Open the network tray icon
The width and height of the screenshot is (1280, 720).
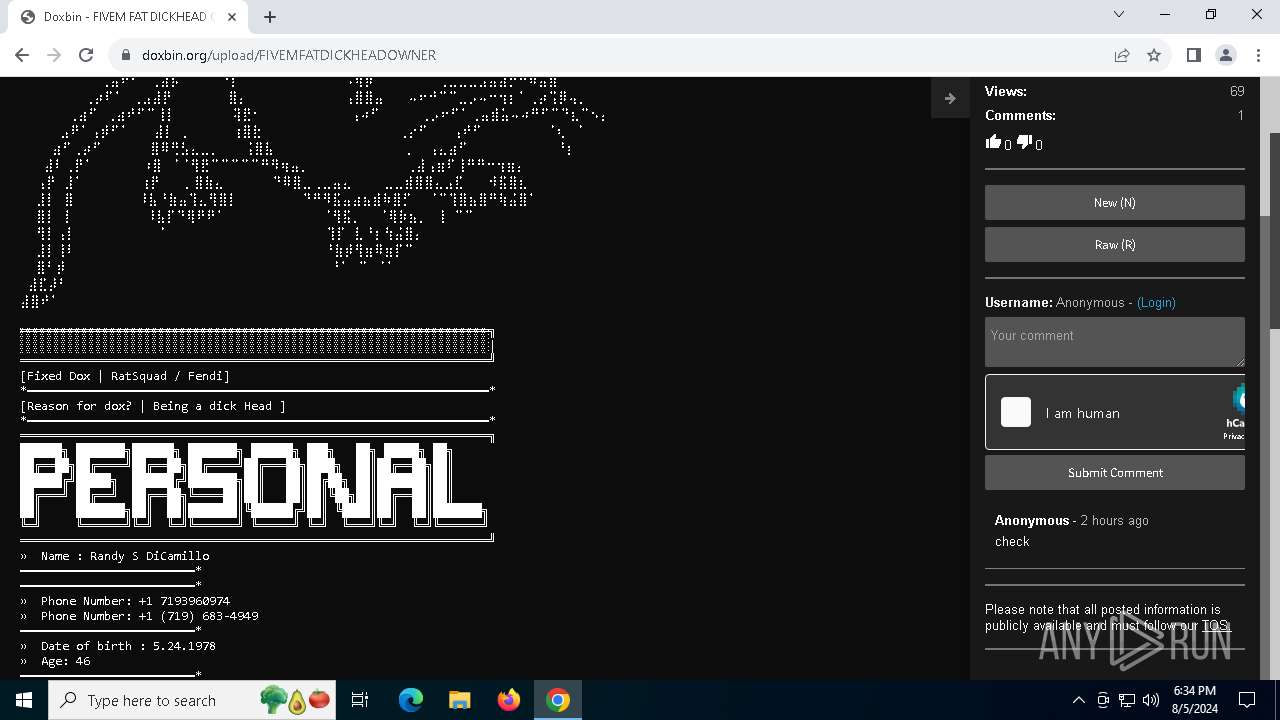pyautogui.click(x=1127, y=700)
